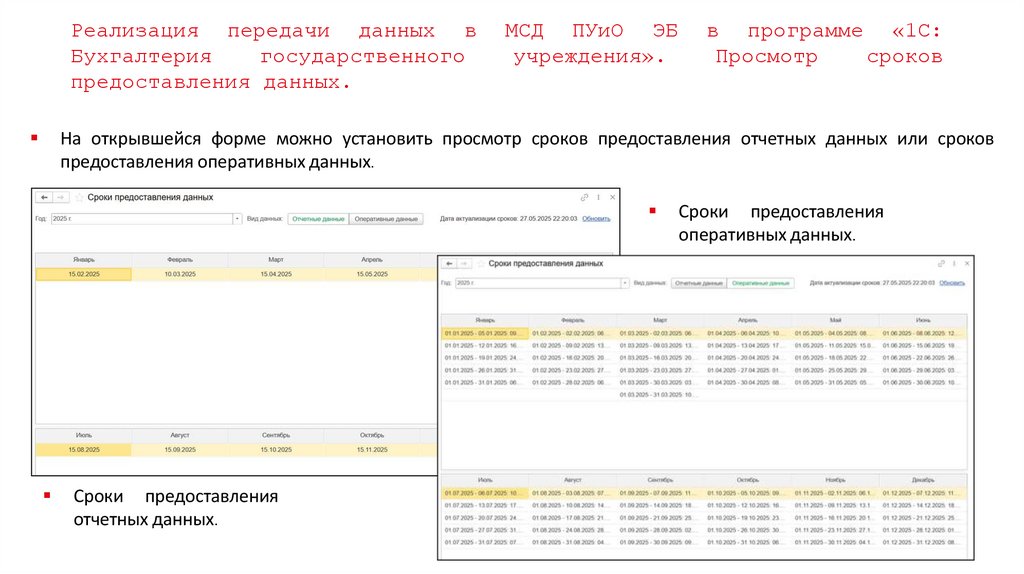Click forward arrow in right (operational data) window
The width and height of the screenshot is (1024, 574).
point(464,263)
